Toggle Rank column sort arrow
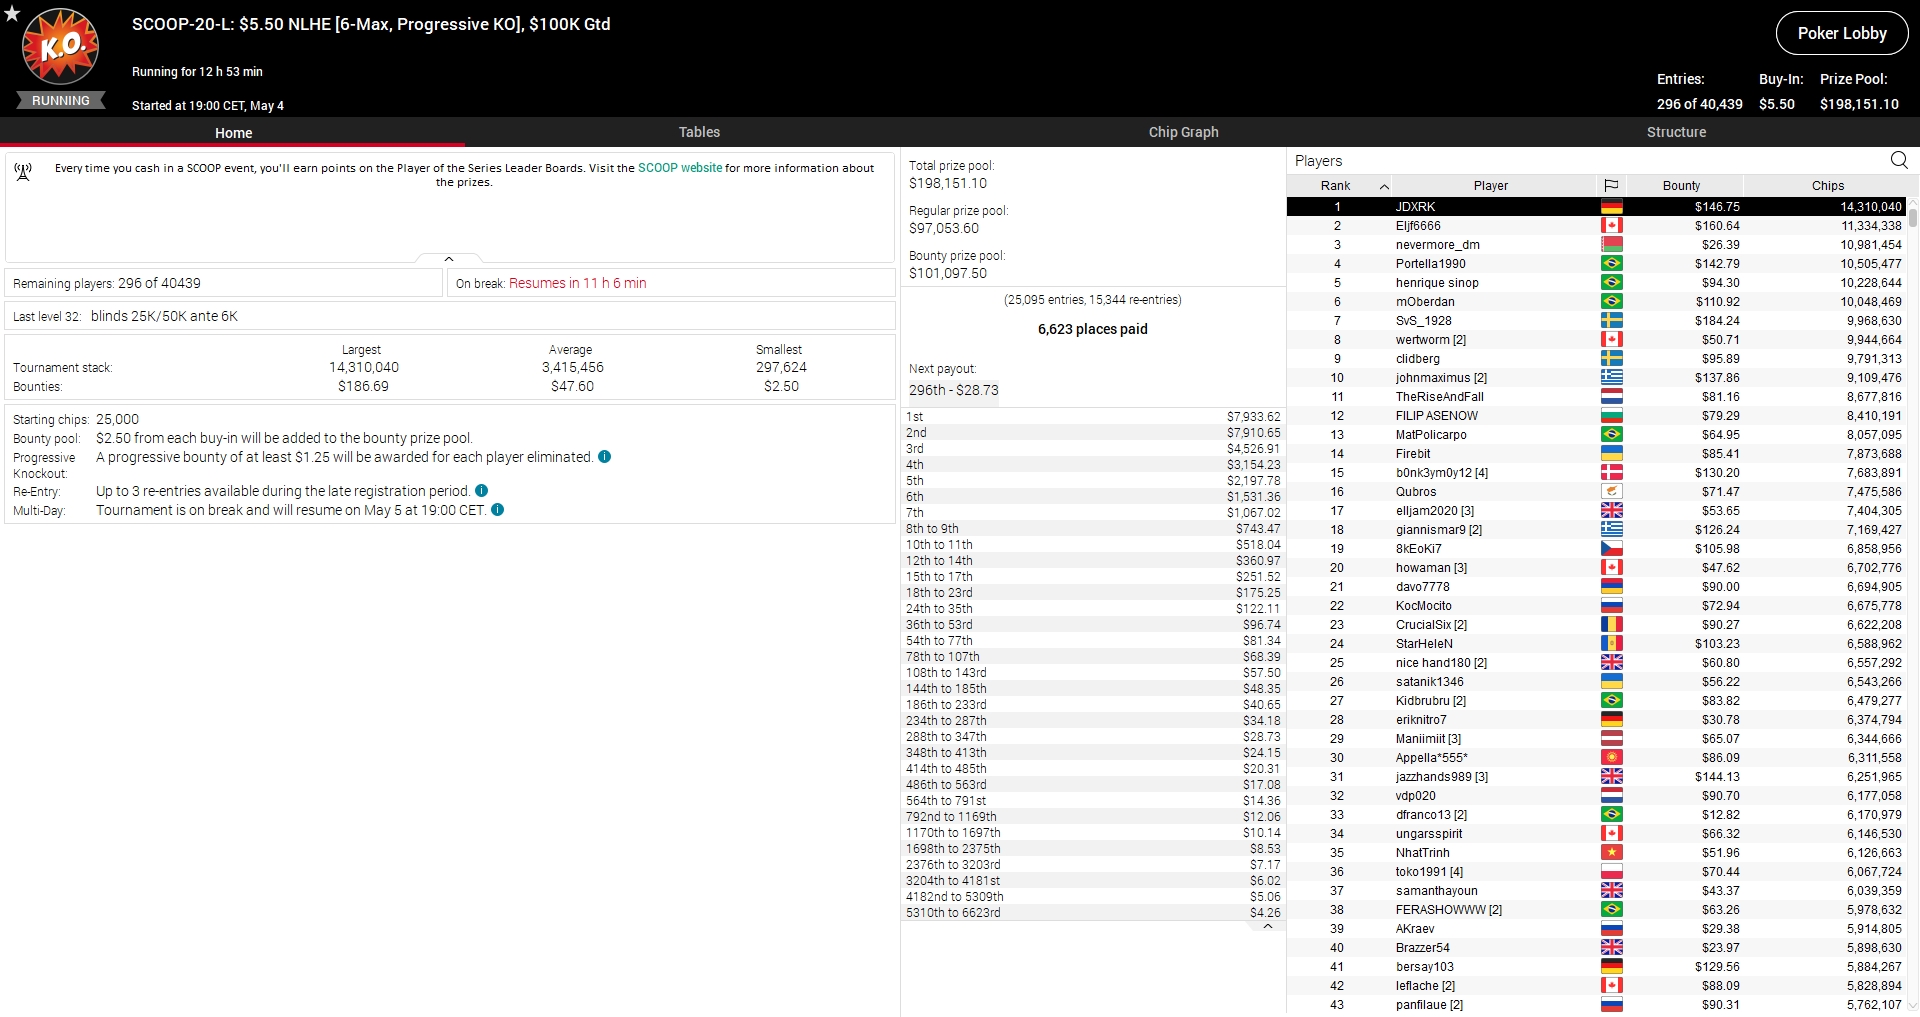This screenshot has height=1017, width=1920. [x=1384, y=186]
